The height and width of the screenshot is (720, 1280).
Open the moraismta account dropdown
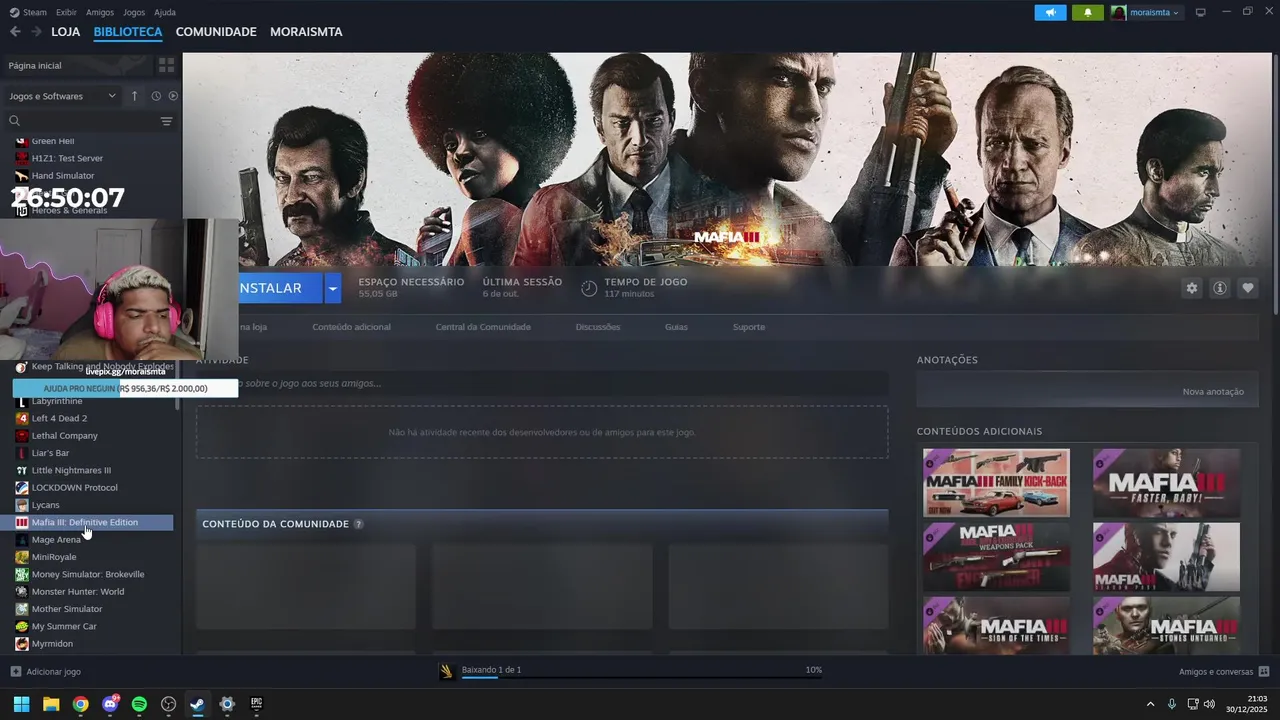1146,13
